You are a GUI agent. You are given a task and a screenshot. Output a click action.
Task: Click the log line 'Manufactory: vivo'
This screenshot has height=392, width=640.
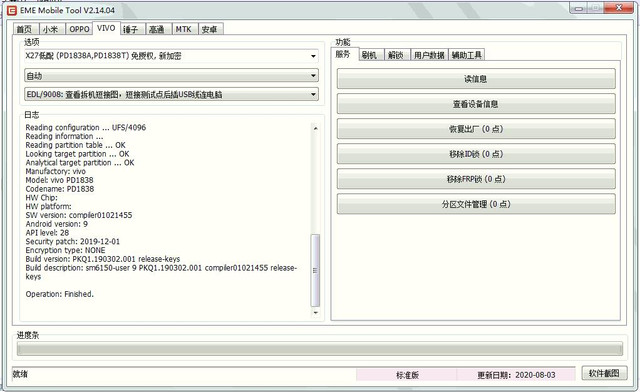(x=56, y=172)
